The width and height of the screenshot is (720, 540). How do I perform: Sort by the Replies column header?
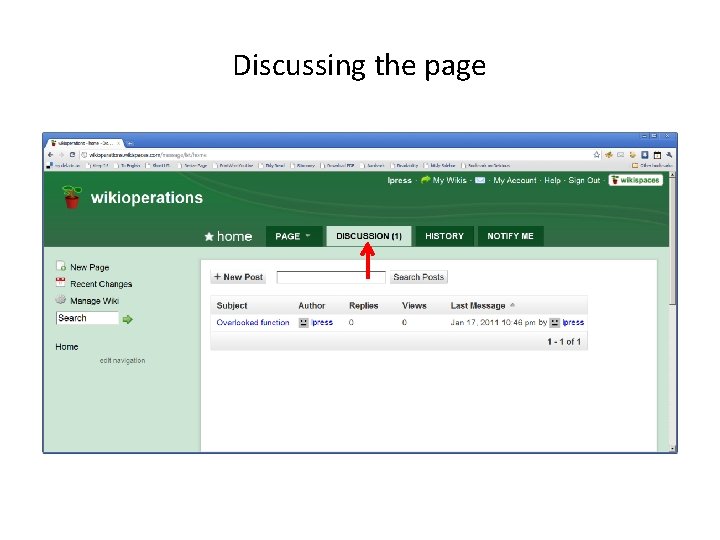pos(363,305)
